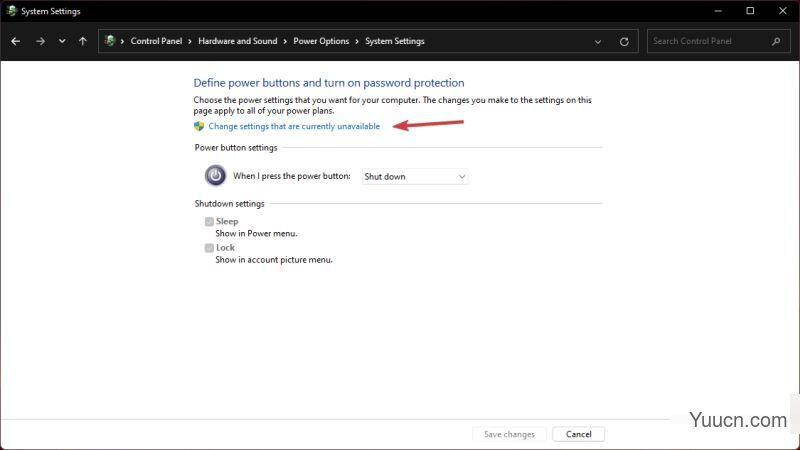Expand chevron before Control Panel breadcrumb
Screen dimensions: 800x450
(x=122, y=42)
